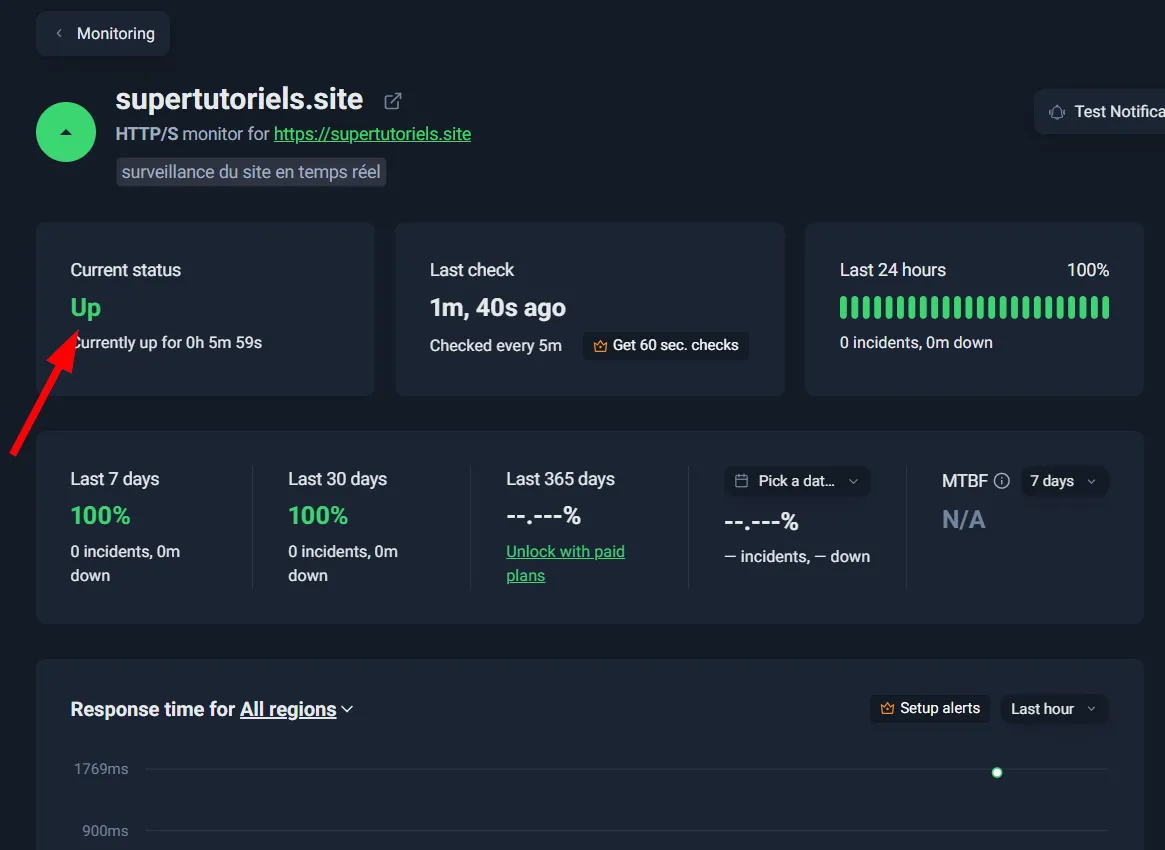Open the MTBF 7 days dropdown
The width and height of the screenshot is (1165, 850).
point(1064,481)
